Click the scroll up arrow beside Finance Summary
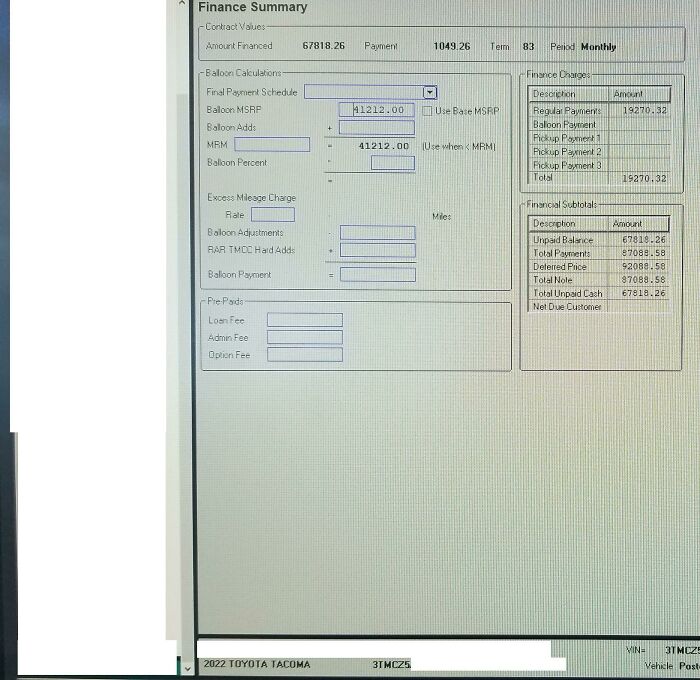Image resolution: width=700 pixels, height=680 pixels. 182,6
